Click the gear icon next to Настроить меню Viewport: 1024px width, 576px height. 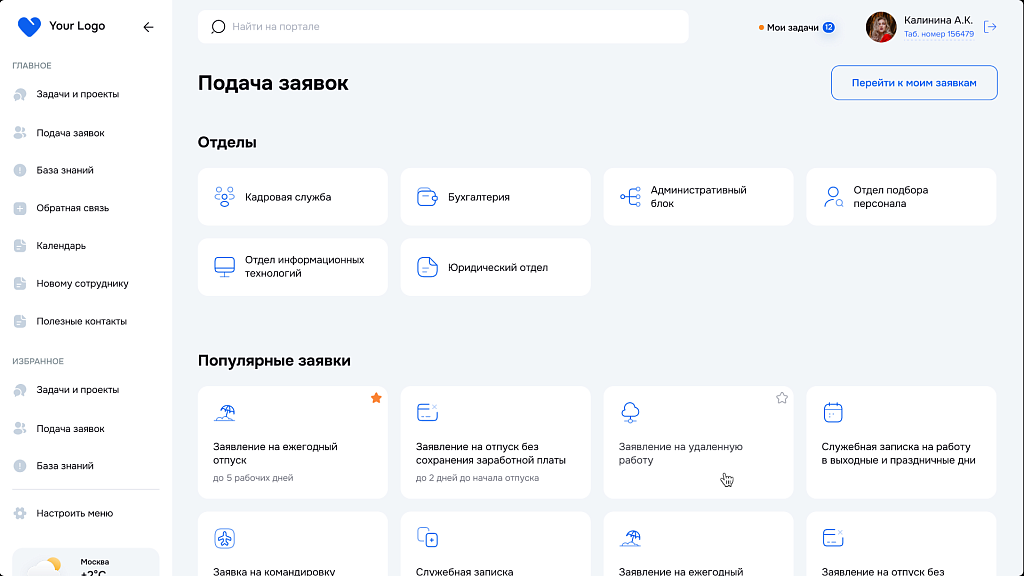click(x=18, y=513)
